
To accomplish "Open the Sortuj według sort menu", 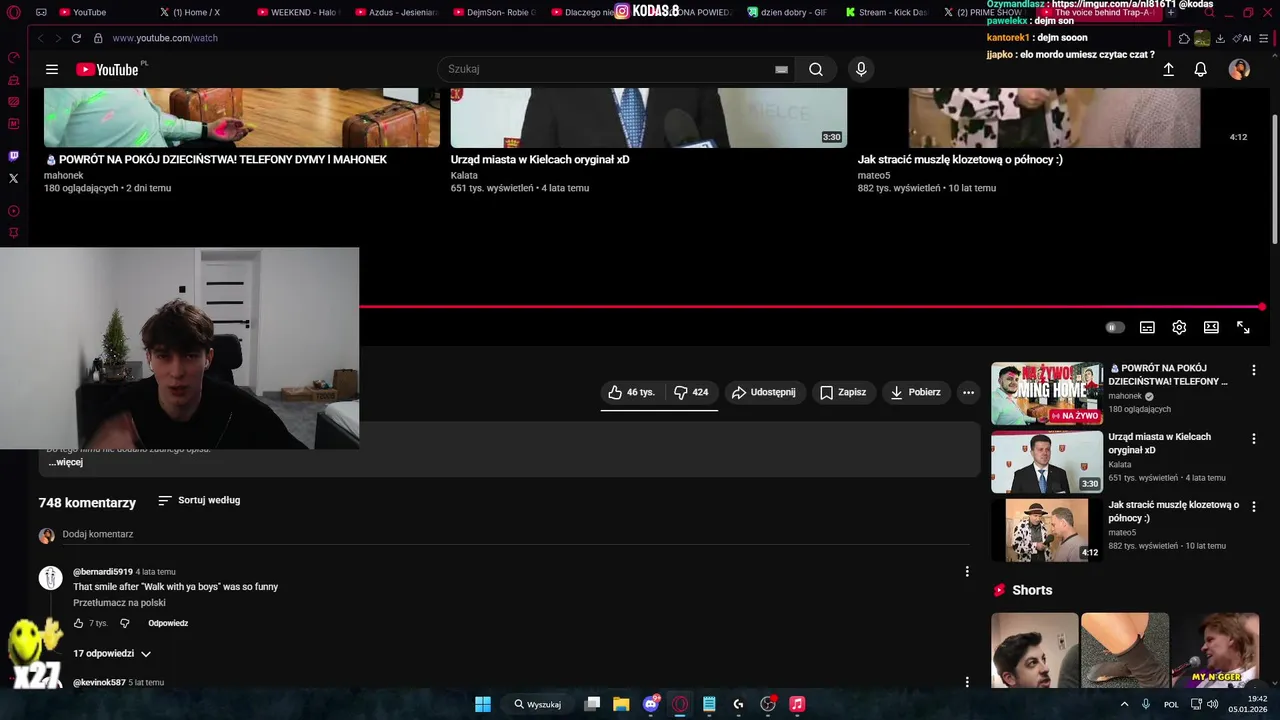I will point(199,500).
